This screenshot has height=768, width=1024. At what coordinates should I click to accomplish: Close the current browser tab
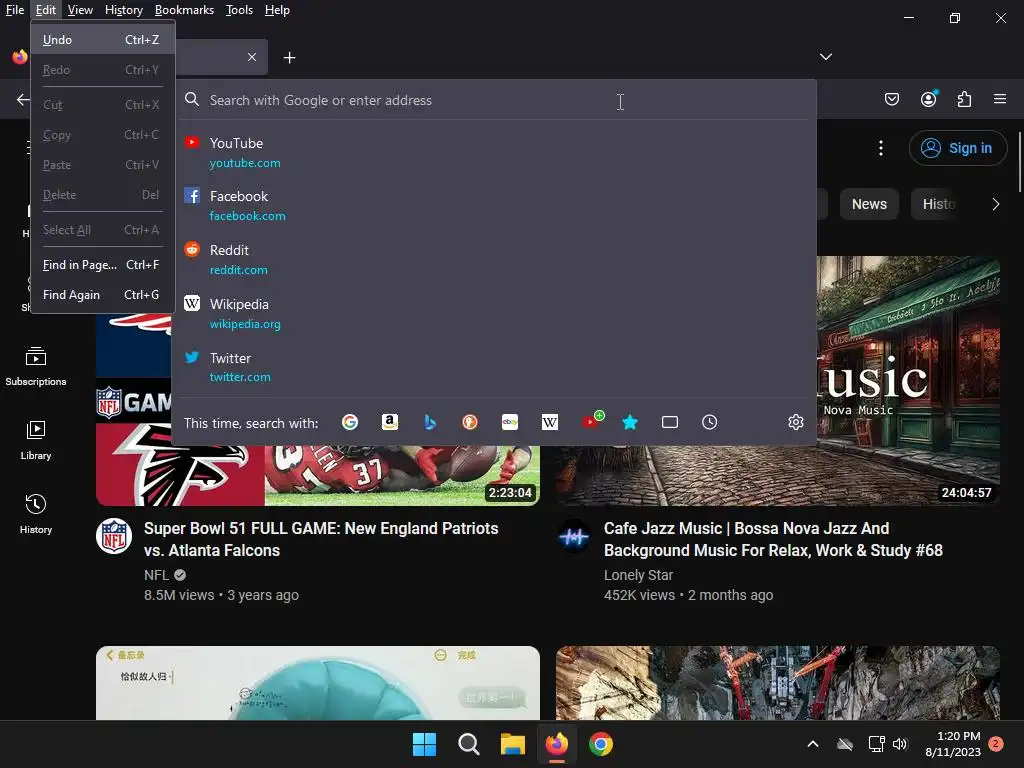[x=252, y=57]
